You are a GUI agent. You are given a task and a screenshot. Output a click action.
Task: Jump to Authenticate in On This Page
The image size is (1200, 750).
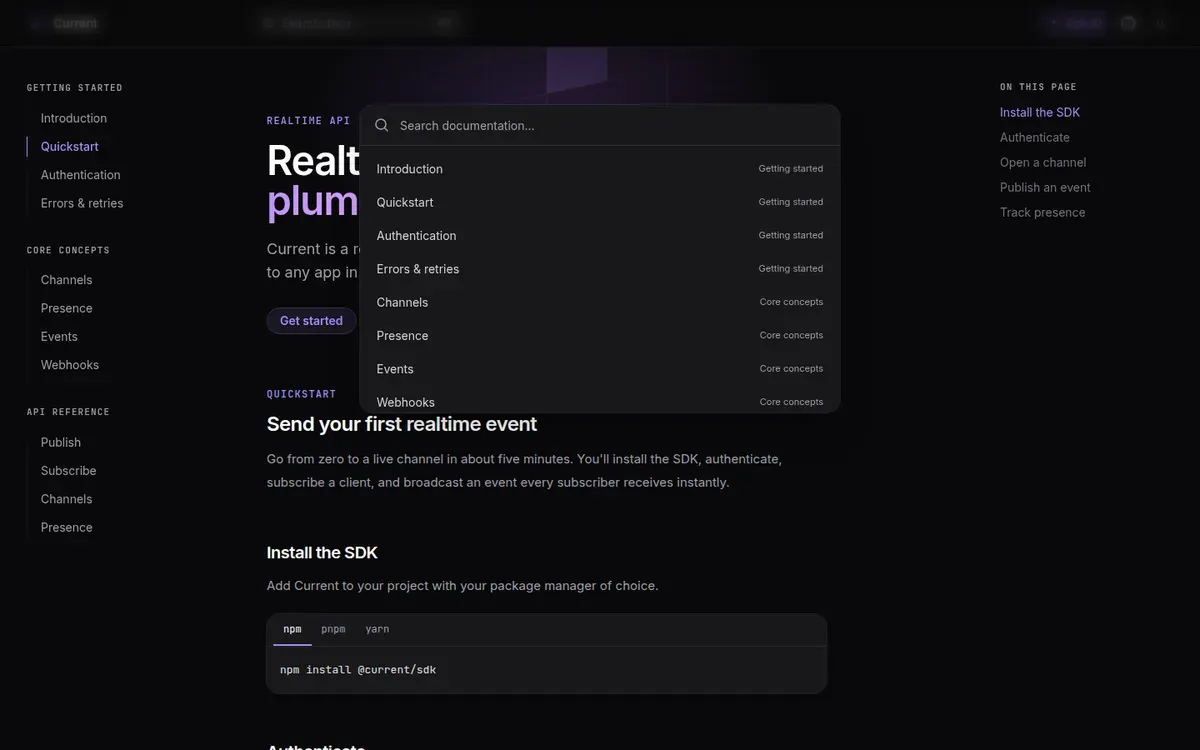(1035, 138)
